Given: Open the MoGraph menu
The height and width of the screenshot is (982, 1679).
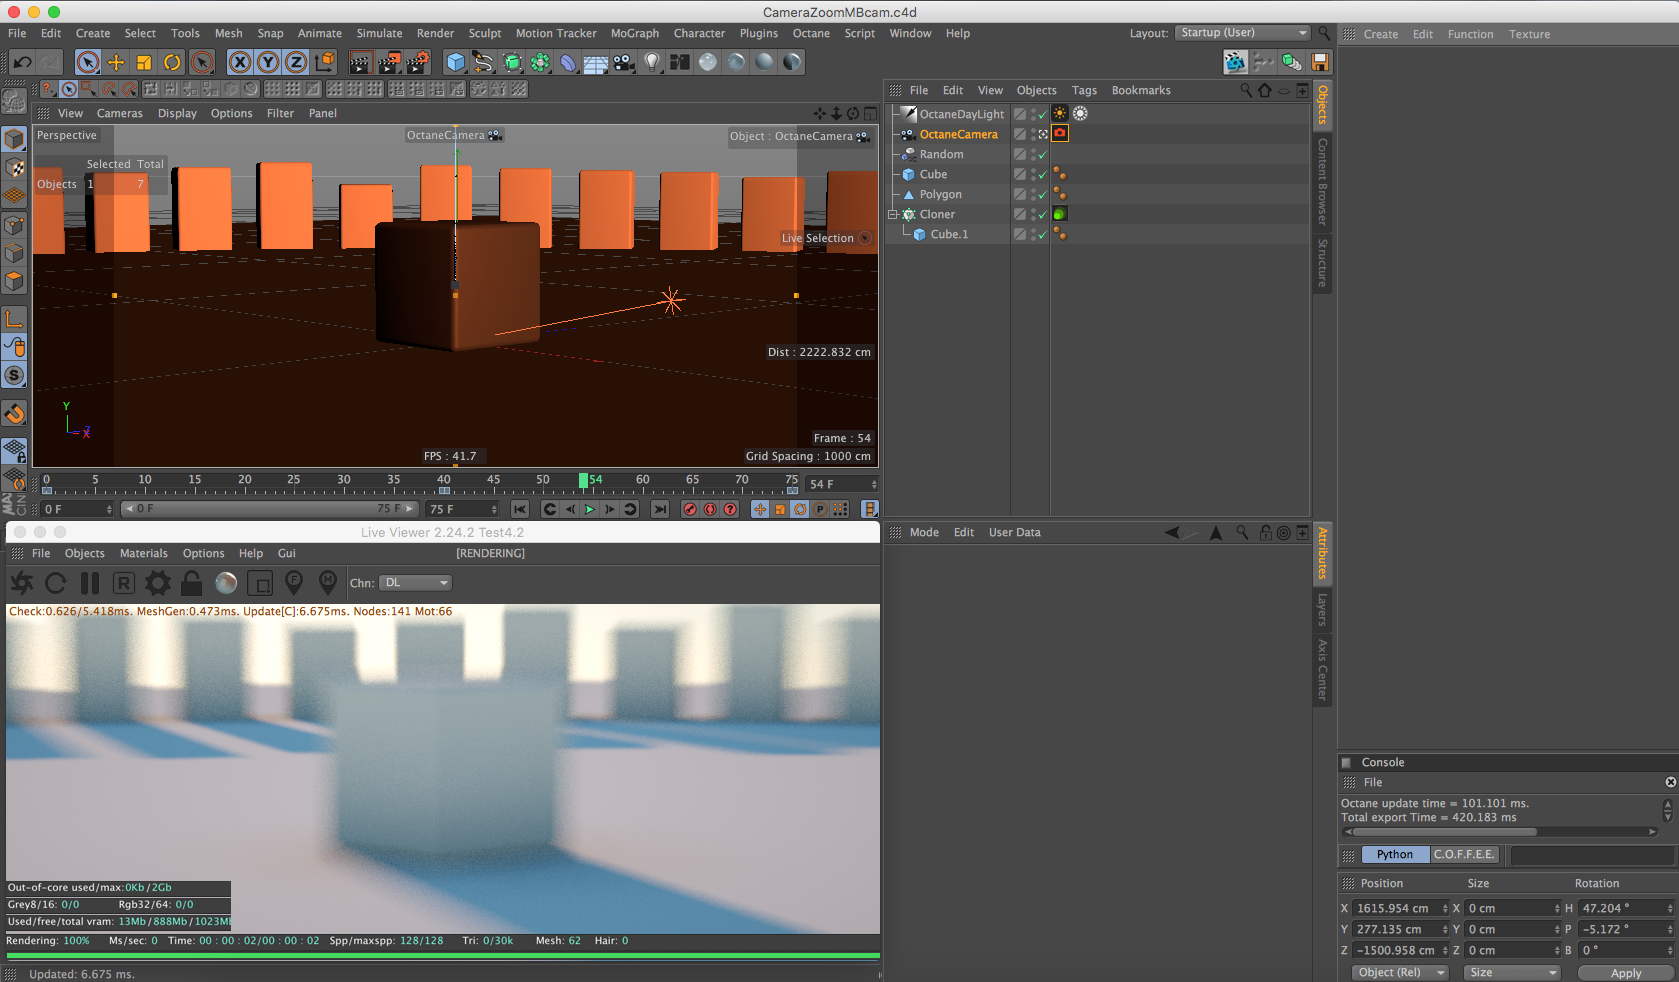Looking at the screenshot, I should coord(635,33).
